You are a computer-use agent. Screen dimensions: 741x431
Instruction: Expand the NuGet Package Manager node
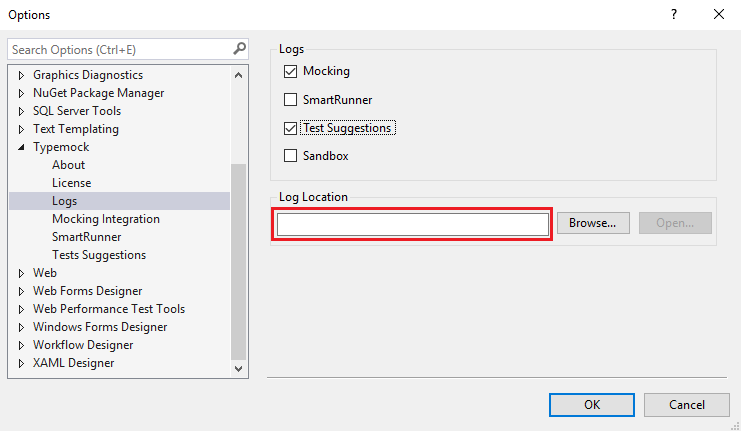(x=22, y=93)
